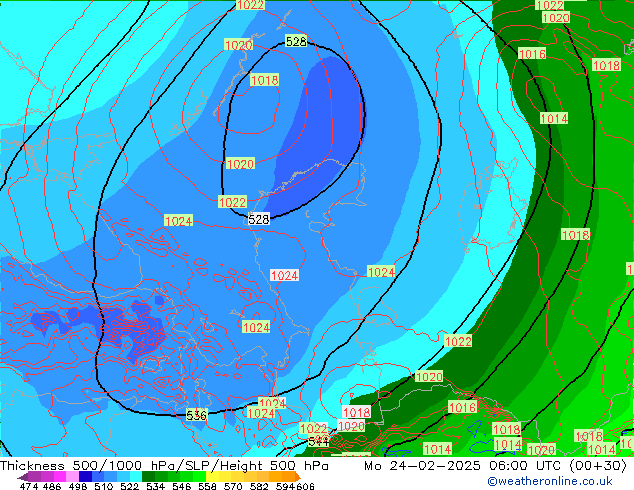
Task: Click the '510' legend value
Action: (x=104, y=486)
